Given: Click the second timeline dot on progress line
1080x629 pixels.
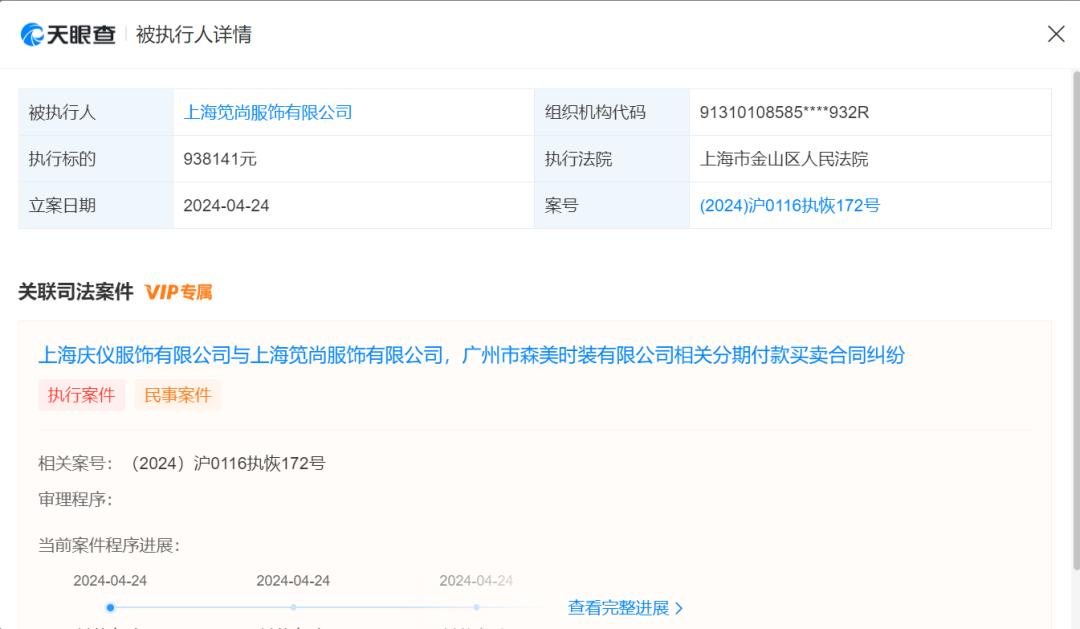Looking at the screenshot, I should click(293, 608).
